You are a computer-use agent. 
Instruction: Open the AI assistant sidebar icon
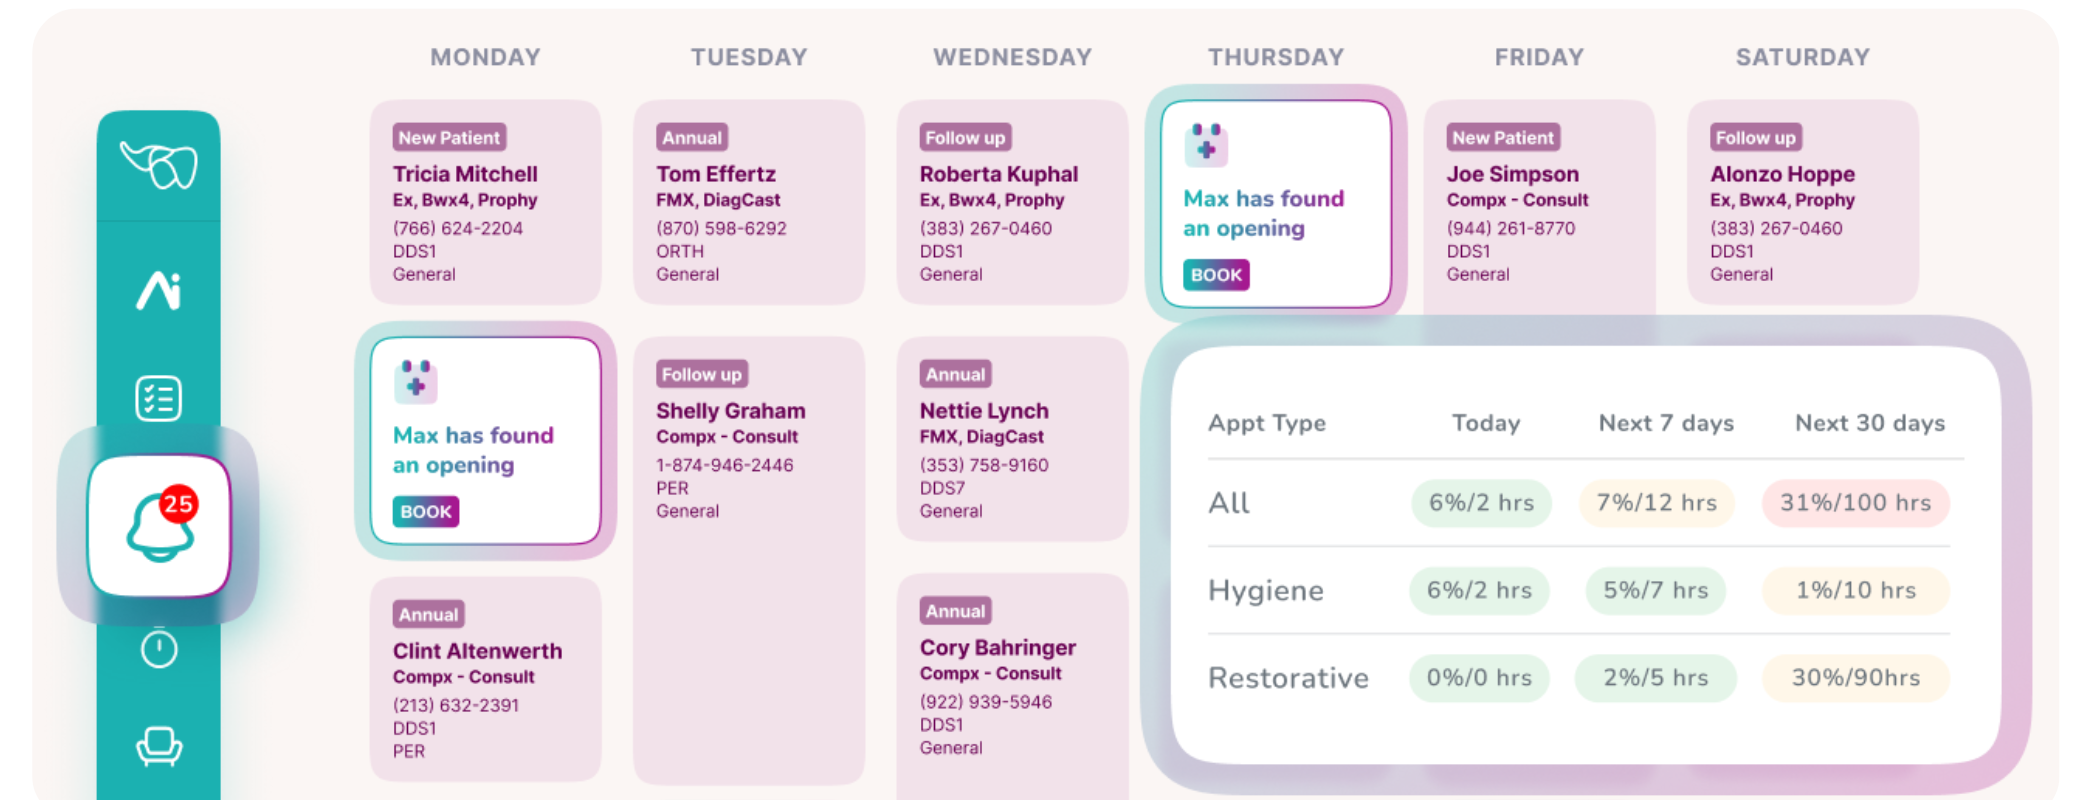[159, 290]
